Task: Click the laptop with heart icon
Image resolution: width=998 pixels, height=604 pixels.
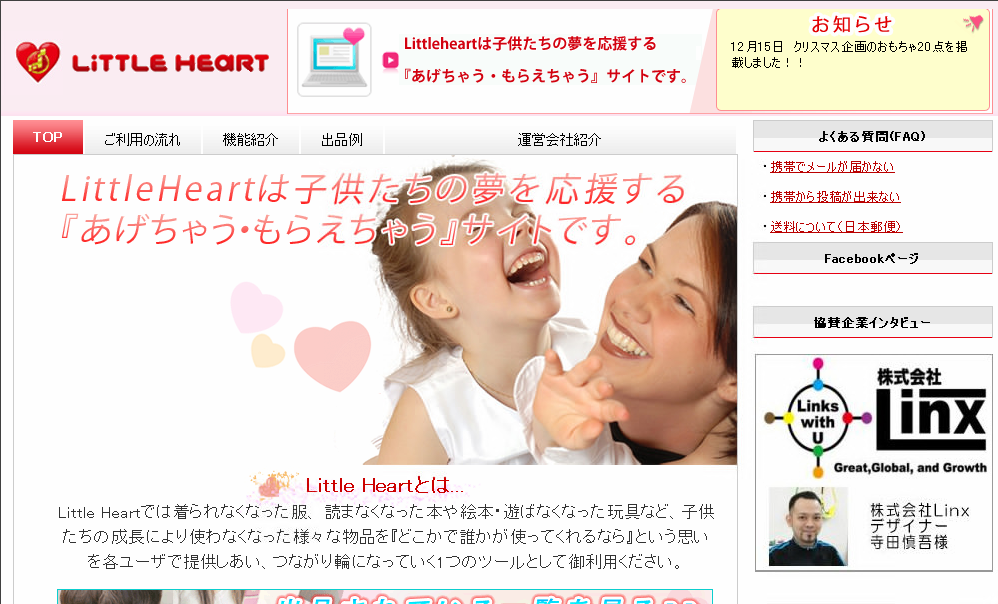Action: [x=335, y=60]
